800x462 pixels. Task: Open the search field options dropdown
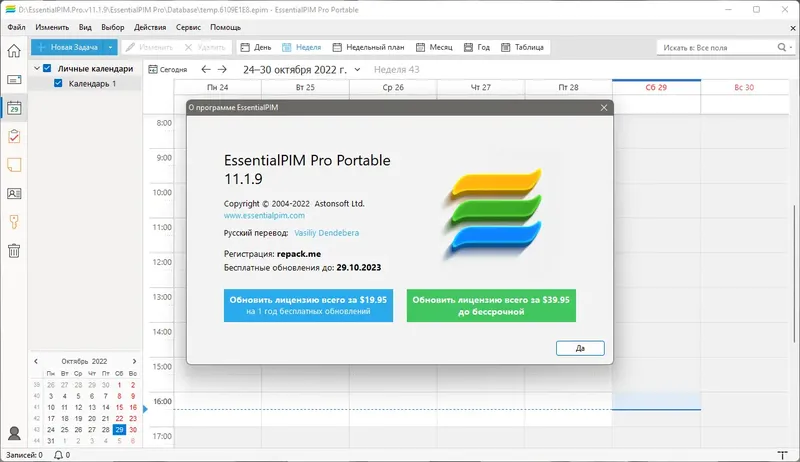790,47
